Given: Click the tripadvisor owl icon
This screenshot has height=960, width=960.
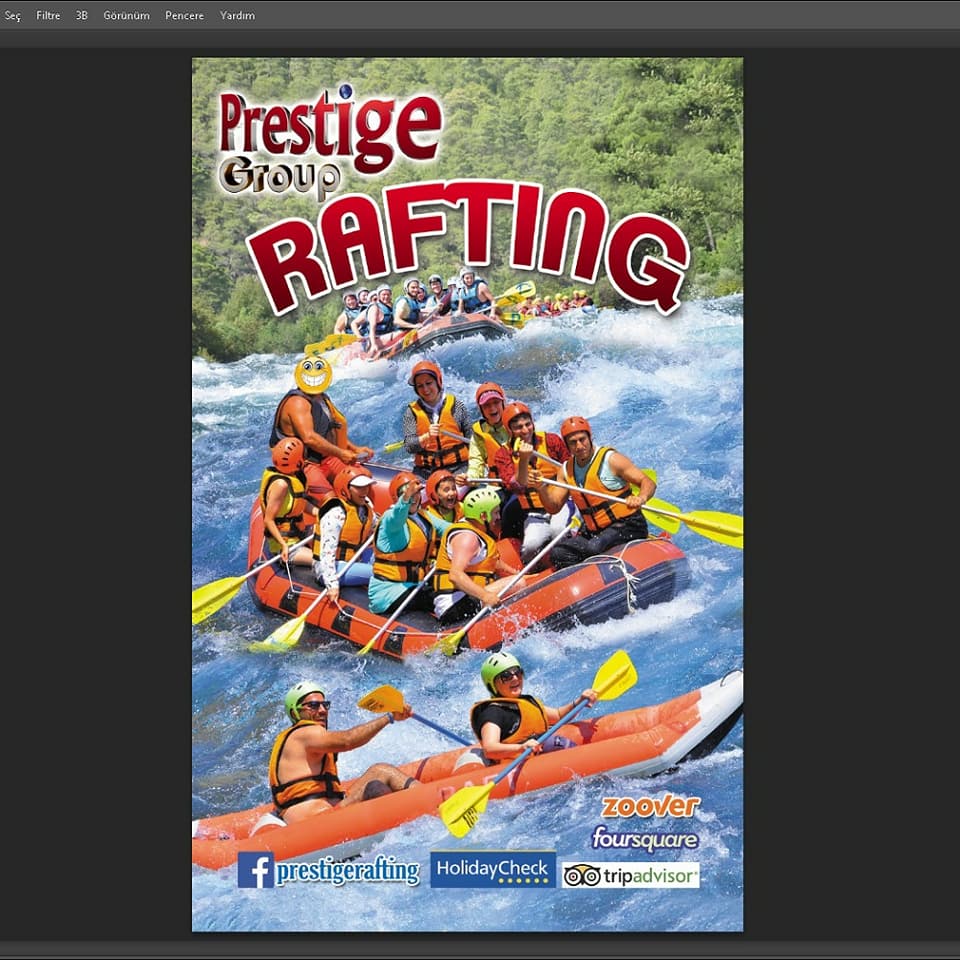Looking at the screenshot, I should (x=581, y=876).
